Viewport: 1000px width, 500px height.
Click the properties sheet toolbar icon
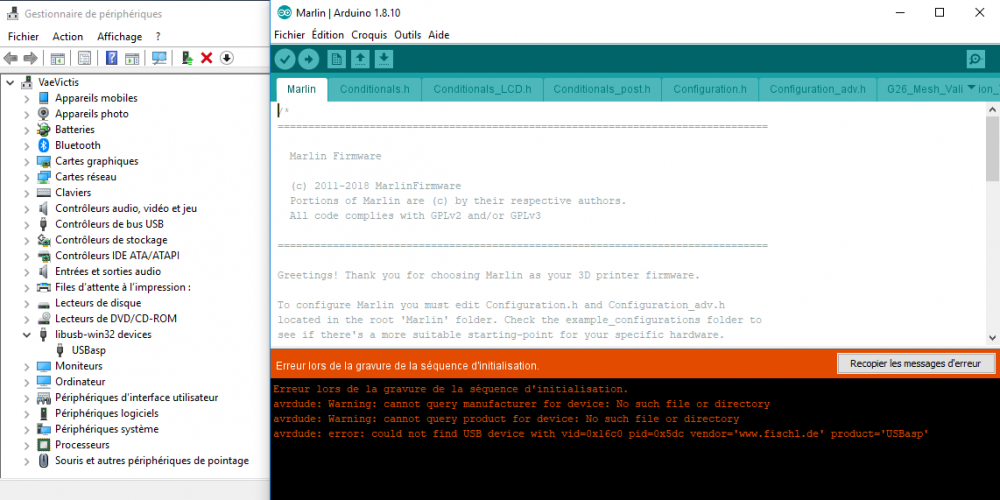tap(84, 58)
